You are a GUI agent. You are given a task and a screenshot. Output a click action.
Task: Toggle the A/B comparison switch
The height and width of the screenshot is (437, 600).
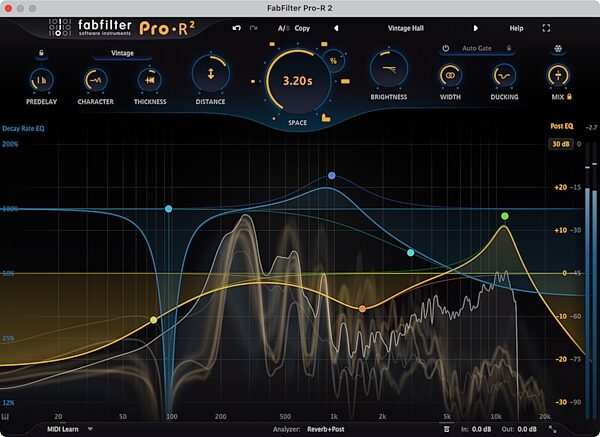pyautogui.click(x=284, y=28)
